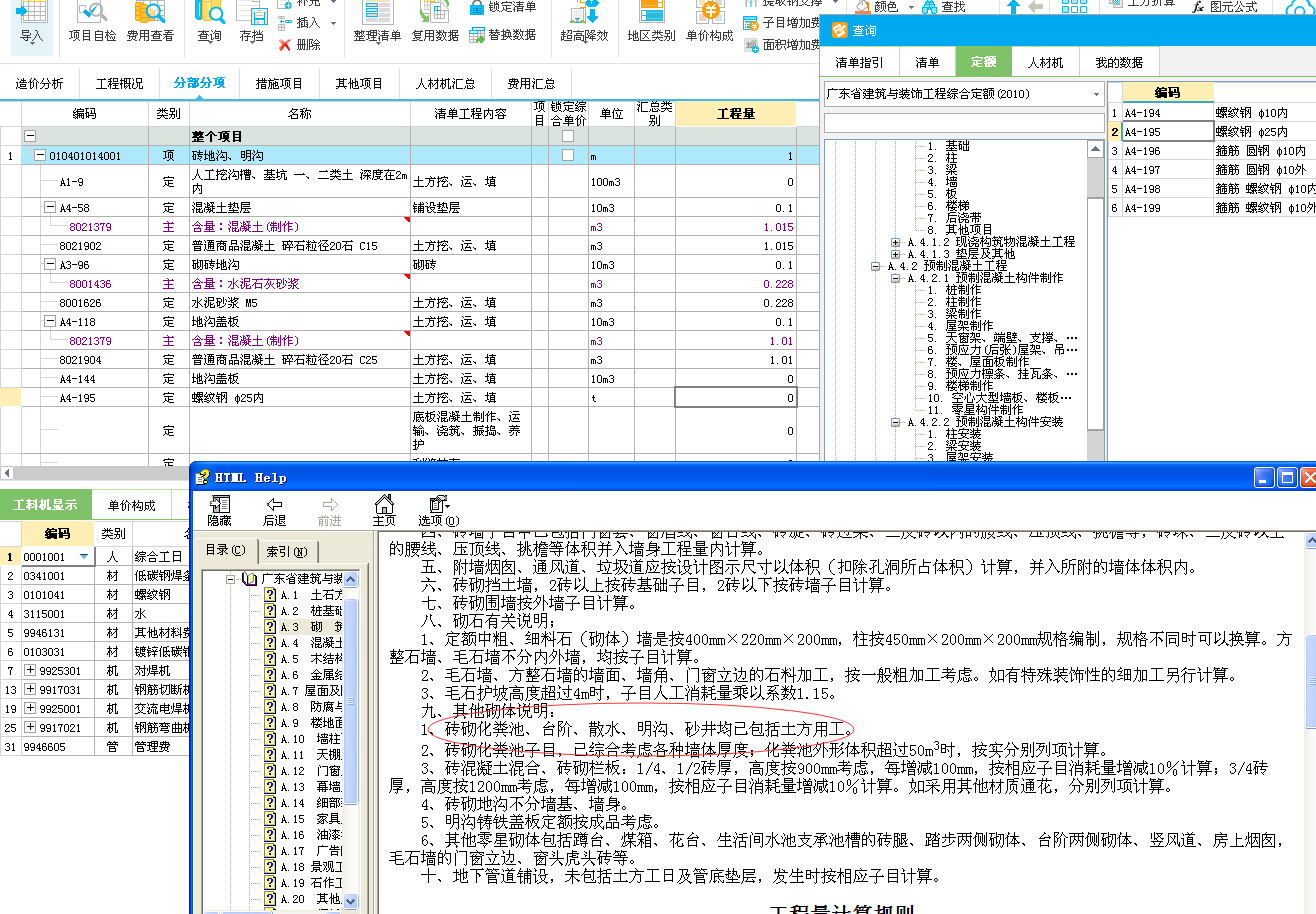
Task: Toggle 锁定综合单价 checkbox in 整个项目 row
Action: point(568,136)
